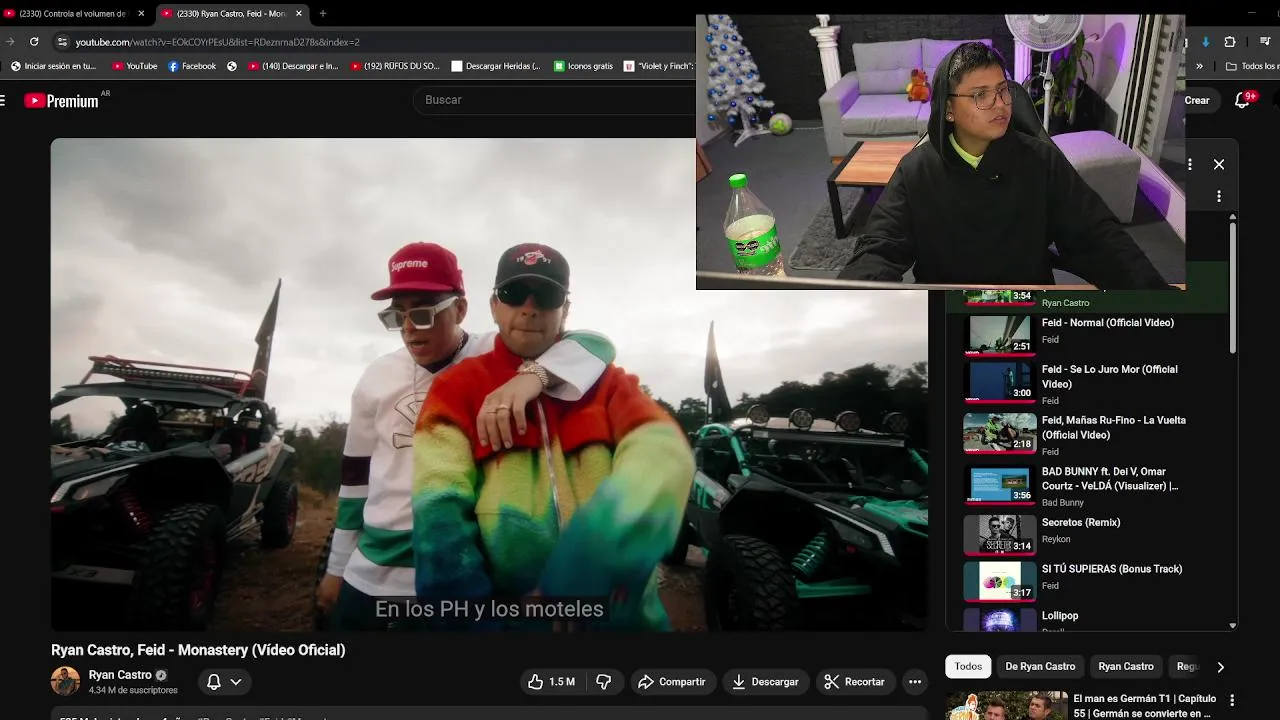Open the YouTube bookmark
Image resolution: width=1280 pixels, height=720 pixels.
click(135, 66)
